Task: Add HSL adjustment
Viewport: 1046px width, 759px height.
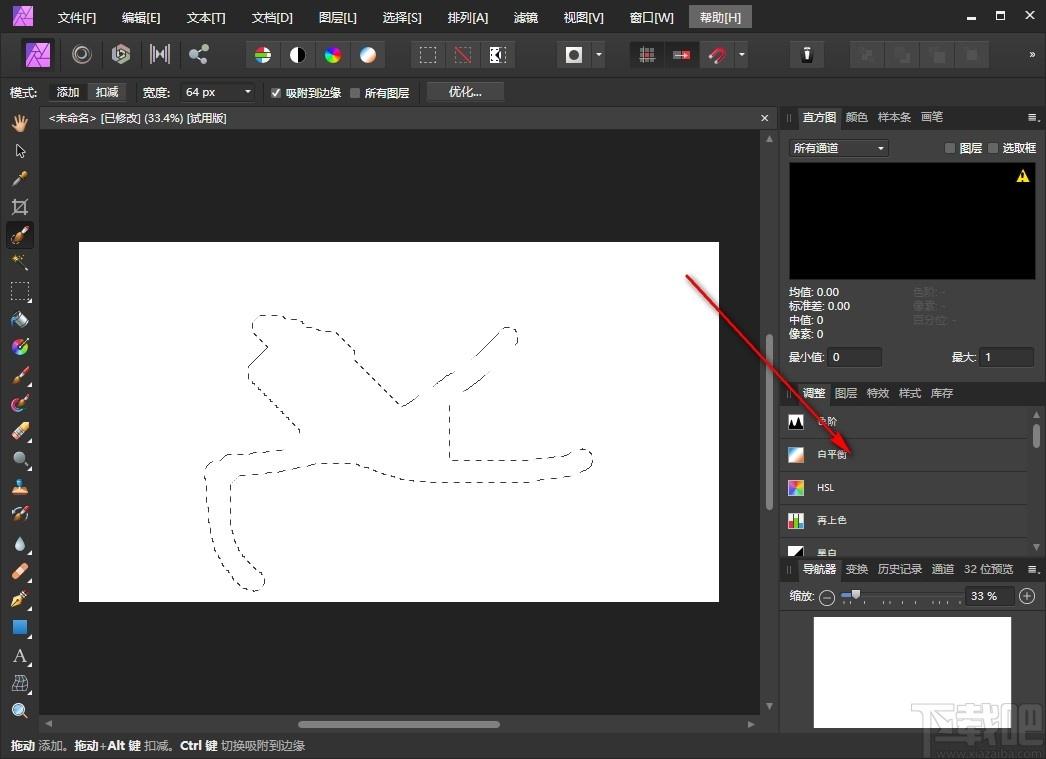Action: [x=903, y=488]
